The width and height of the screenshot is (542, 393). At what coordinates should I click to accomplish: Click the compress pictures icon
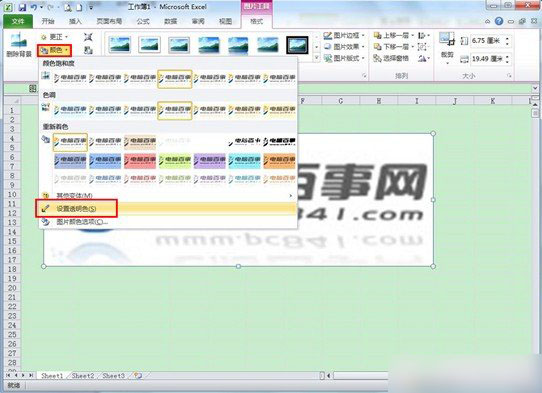[x=88, y=37]
